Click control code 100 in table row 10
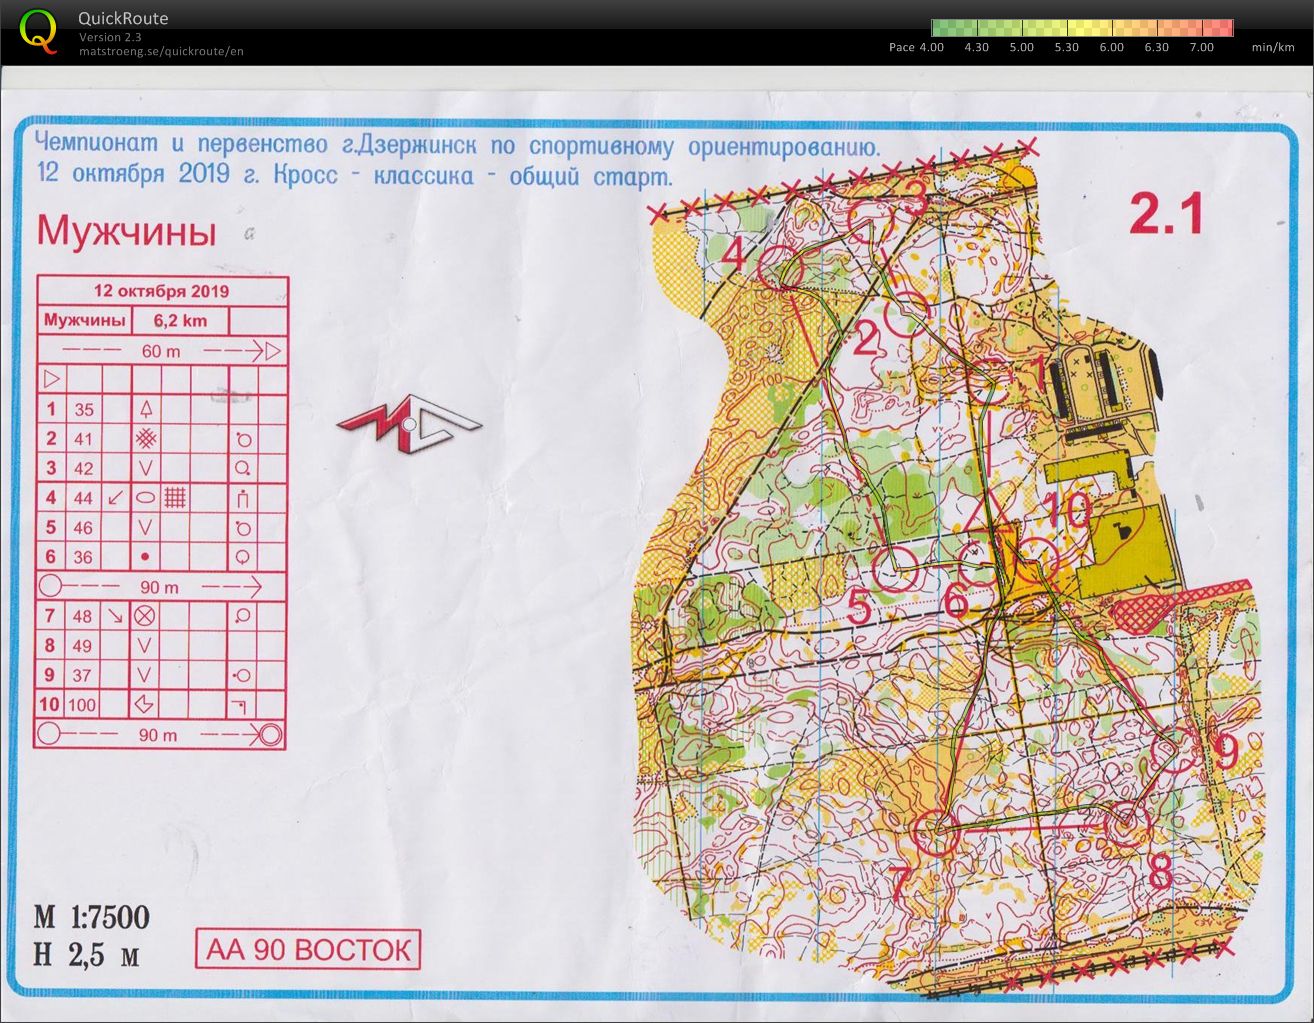The width and height of the screenshot is (1314, 1023). click(82, 705)
